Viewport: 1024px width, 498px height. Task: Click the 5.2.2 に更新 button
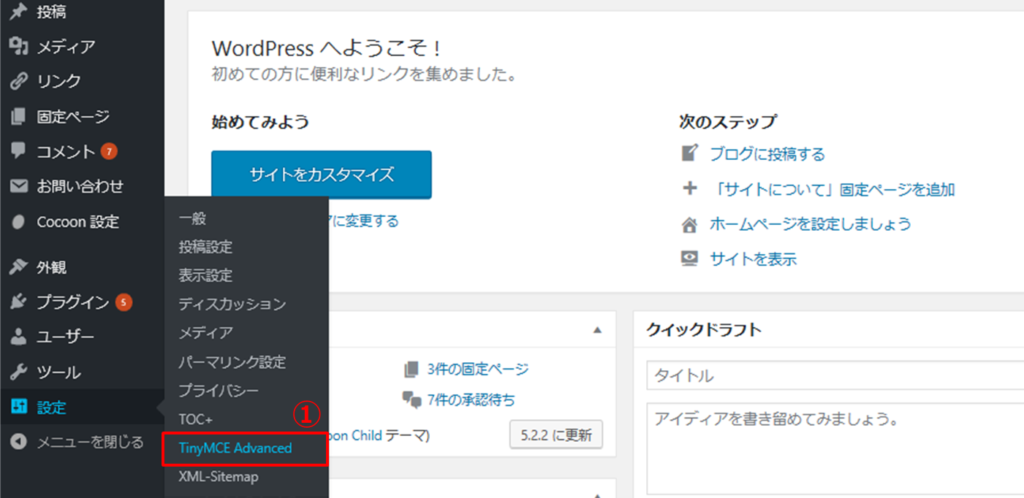(556, 435)
